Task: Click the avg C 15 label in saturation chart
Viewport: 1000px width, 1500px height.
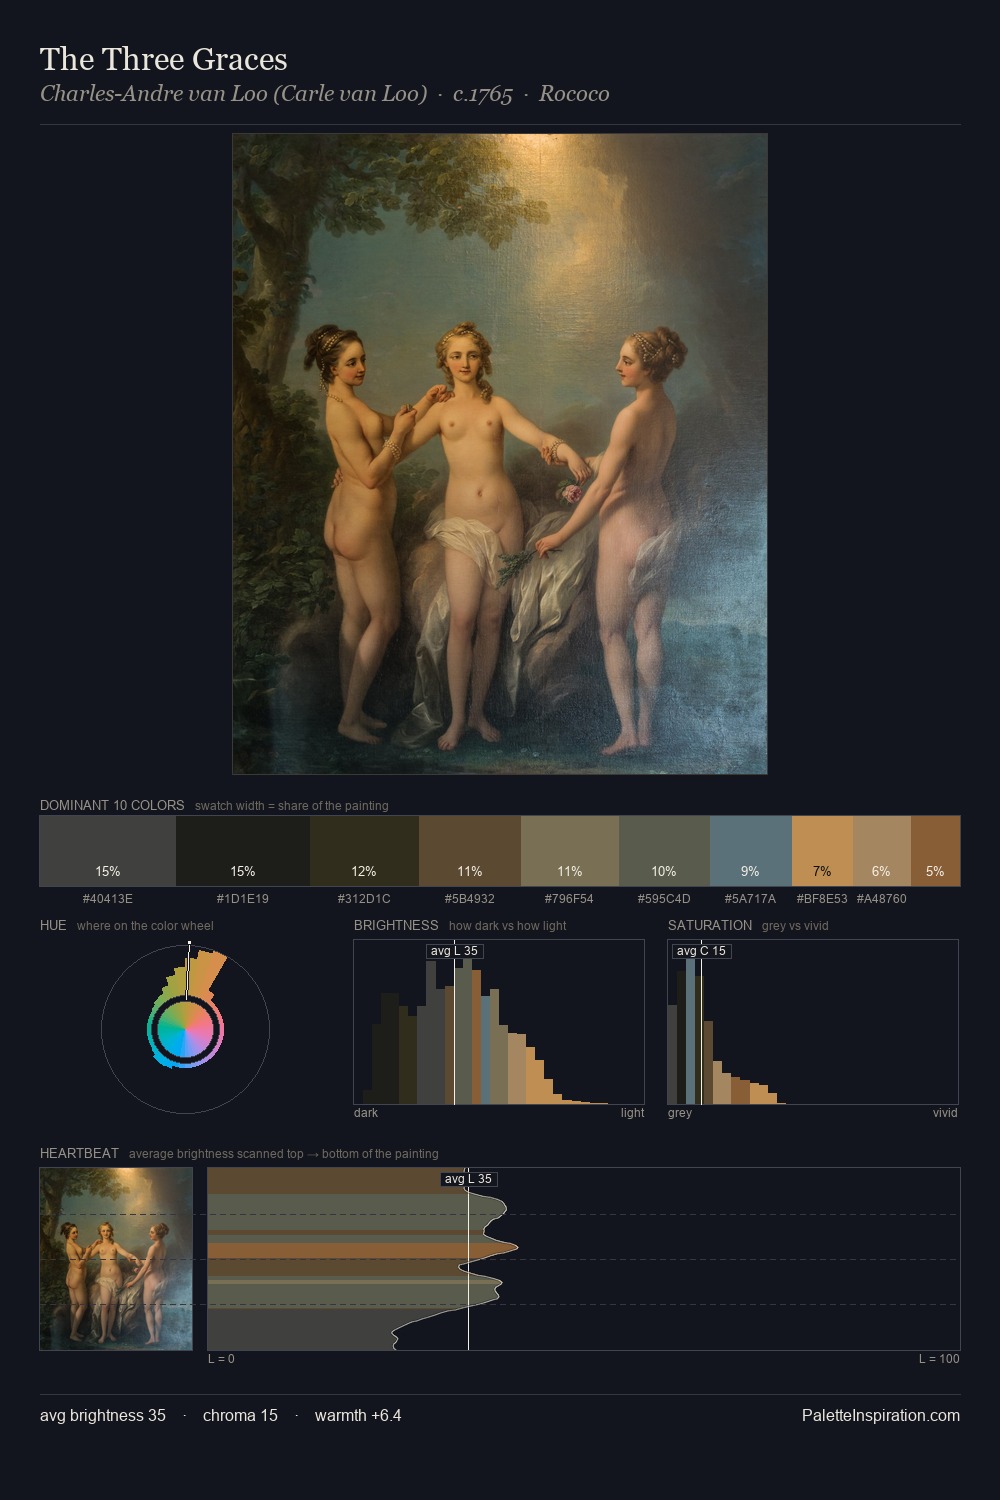Action: (701, 951)
